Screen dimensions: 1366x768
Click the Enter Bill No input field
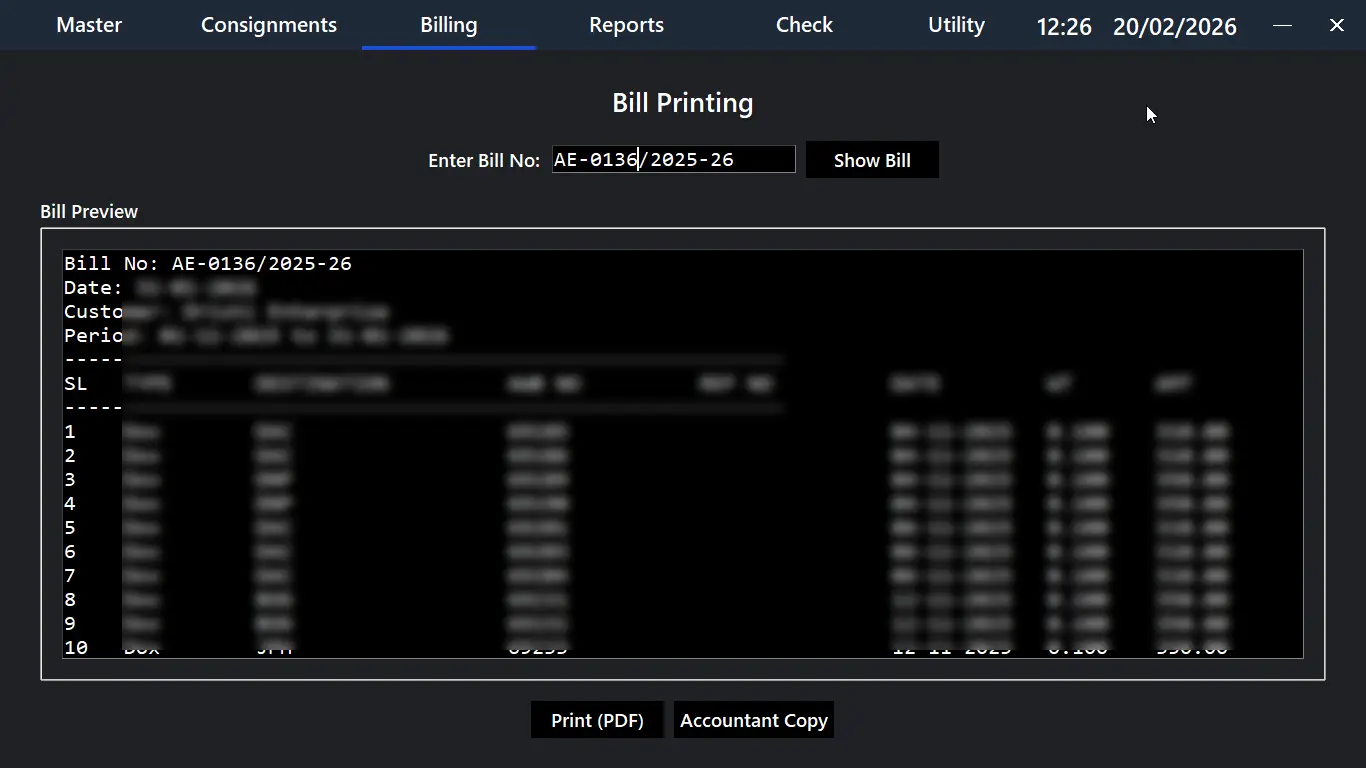pyautogui.click(x=673, y=159)
